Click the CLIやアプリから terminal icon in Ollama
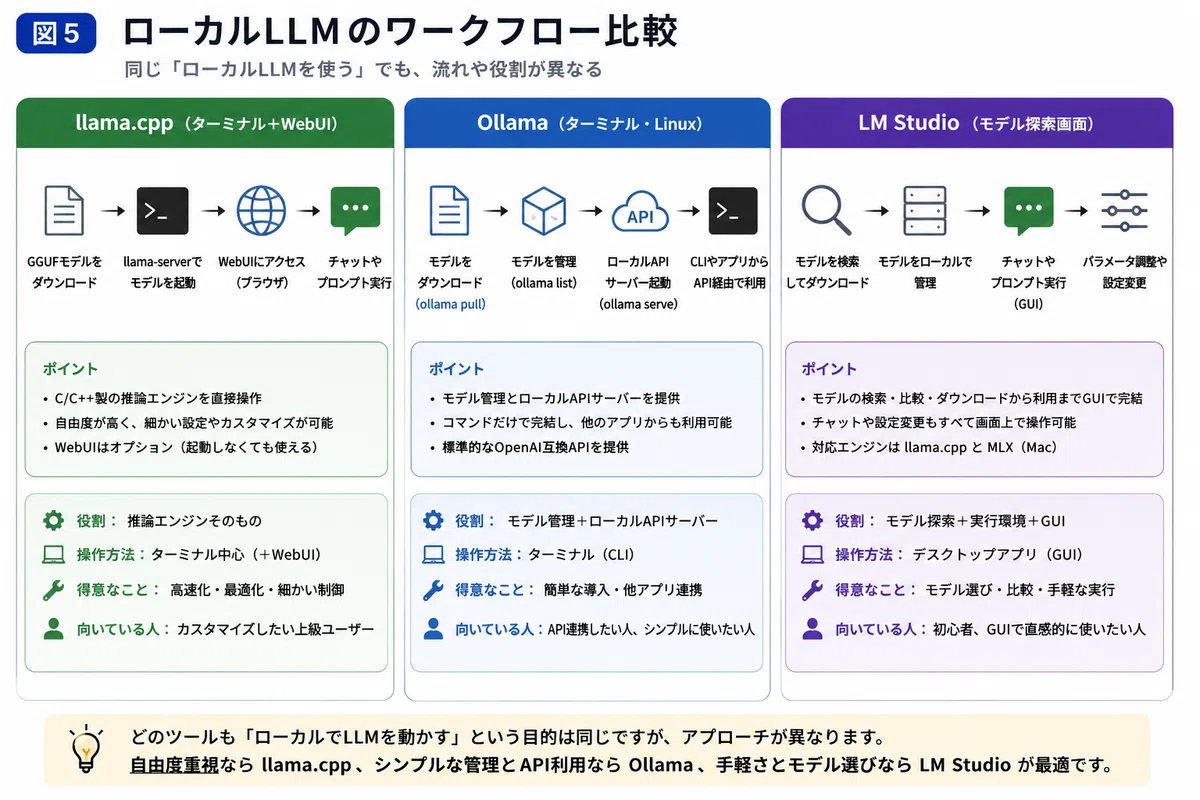The width and height of the screenshot is (1200, 800). (733, 211)
